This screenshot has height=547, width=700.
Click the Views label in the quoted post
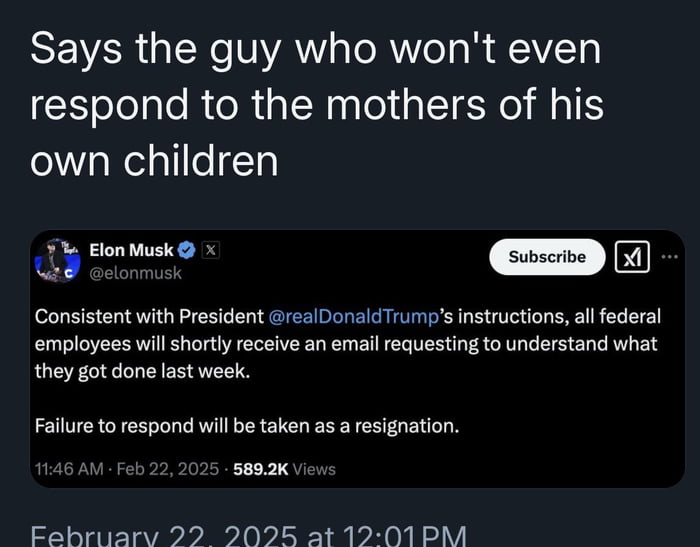(314, 468)
